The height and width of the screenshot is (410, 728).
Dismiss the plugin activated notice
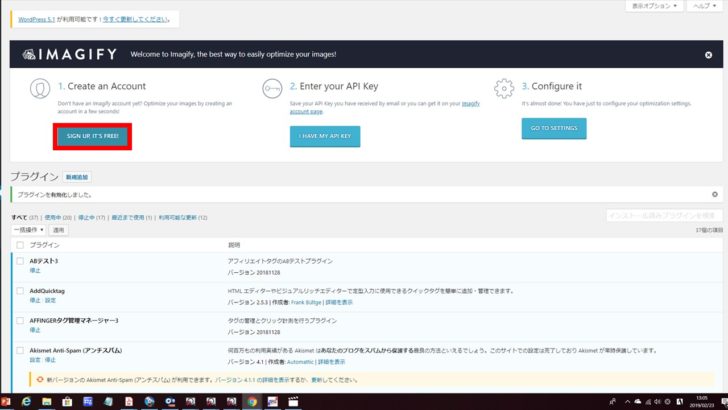pyautogui.click(x=715, y=194)
